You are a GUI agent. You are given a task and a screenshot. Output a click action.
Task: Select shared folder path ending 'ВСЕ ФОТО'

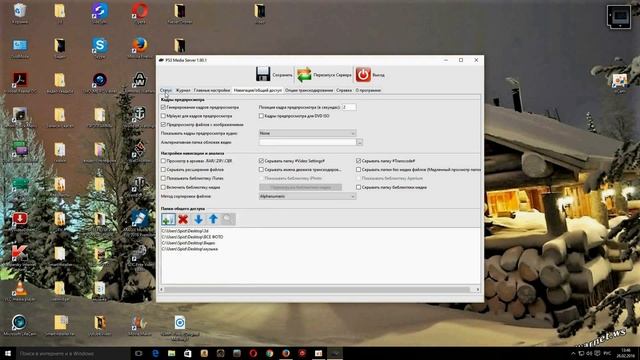[x=192, y=237]
